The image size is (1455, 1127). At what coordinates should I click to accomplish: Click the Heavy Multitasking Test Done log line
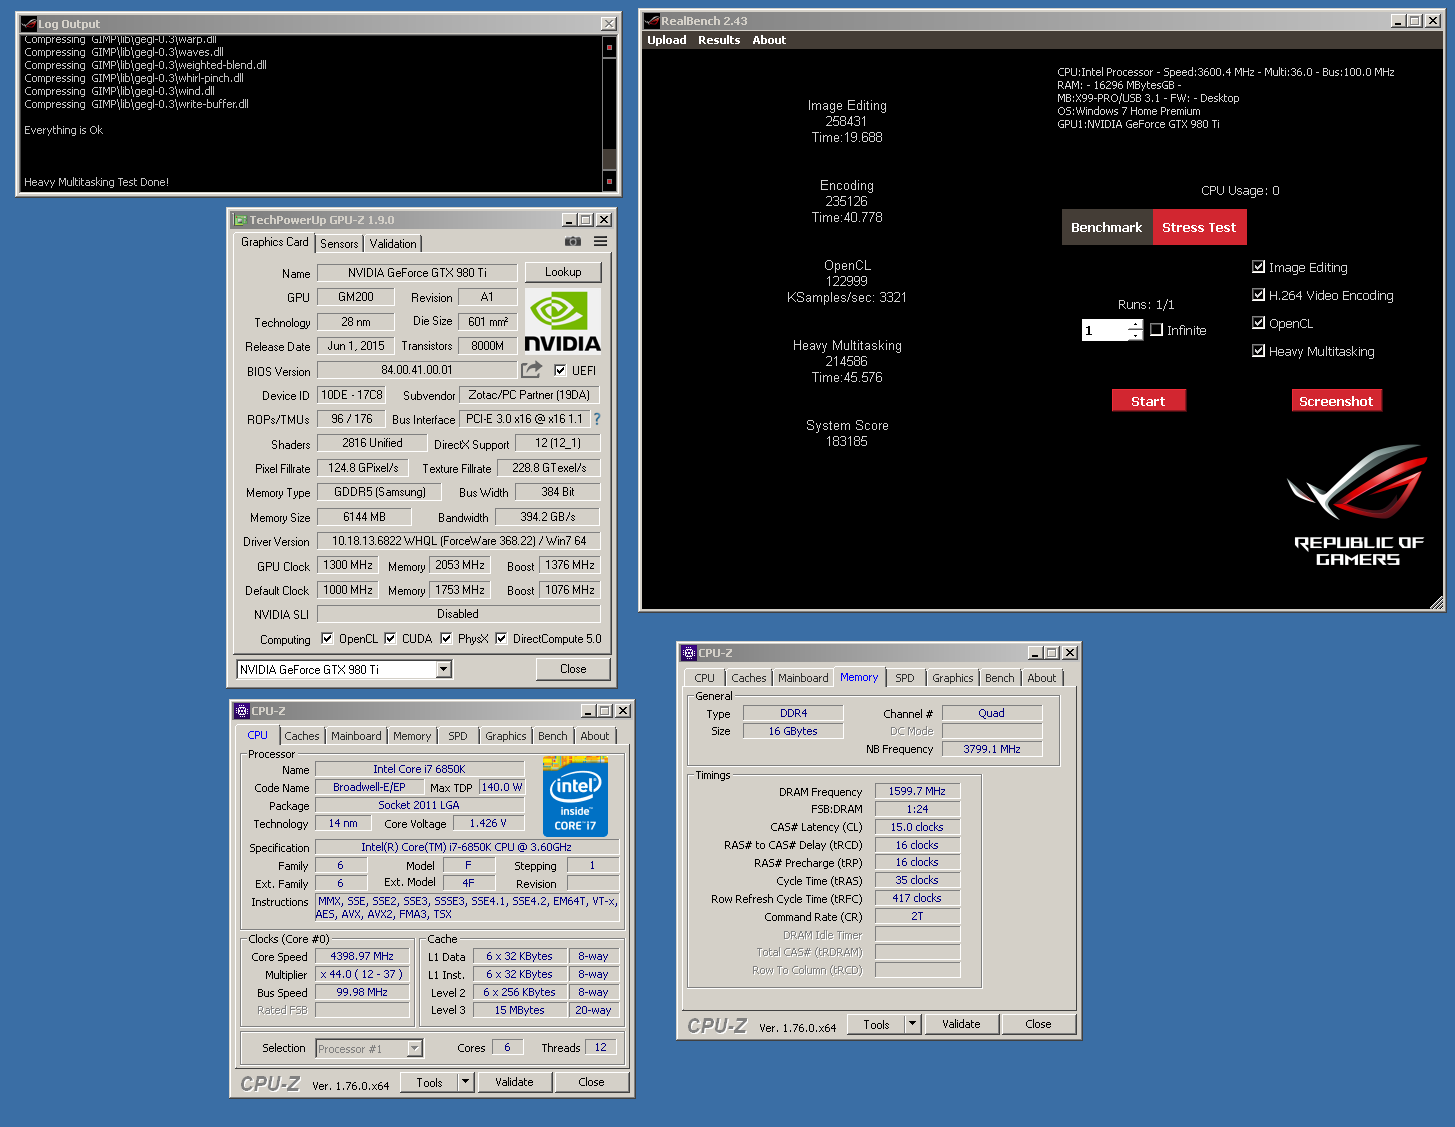coord(96,182)
